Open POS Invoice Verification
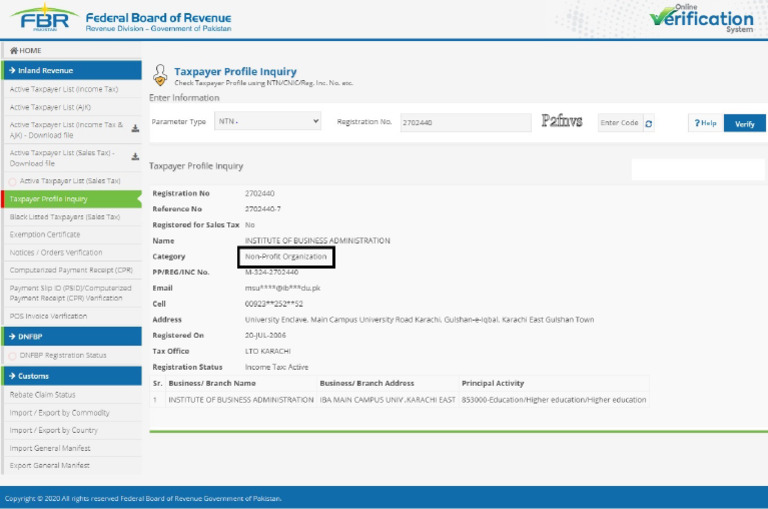The image size is (768, 509). coord(48,316)
